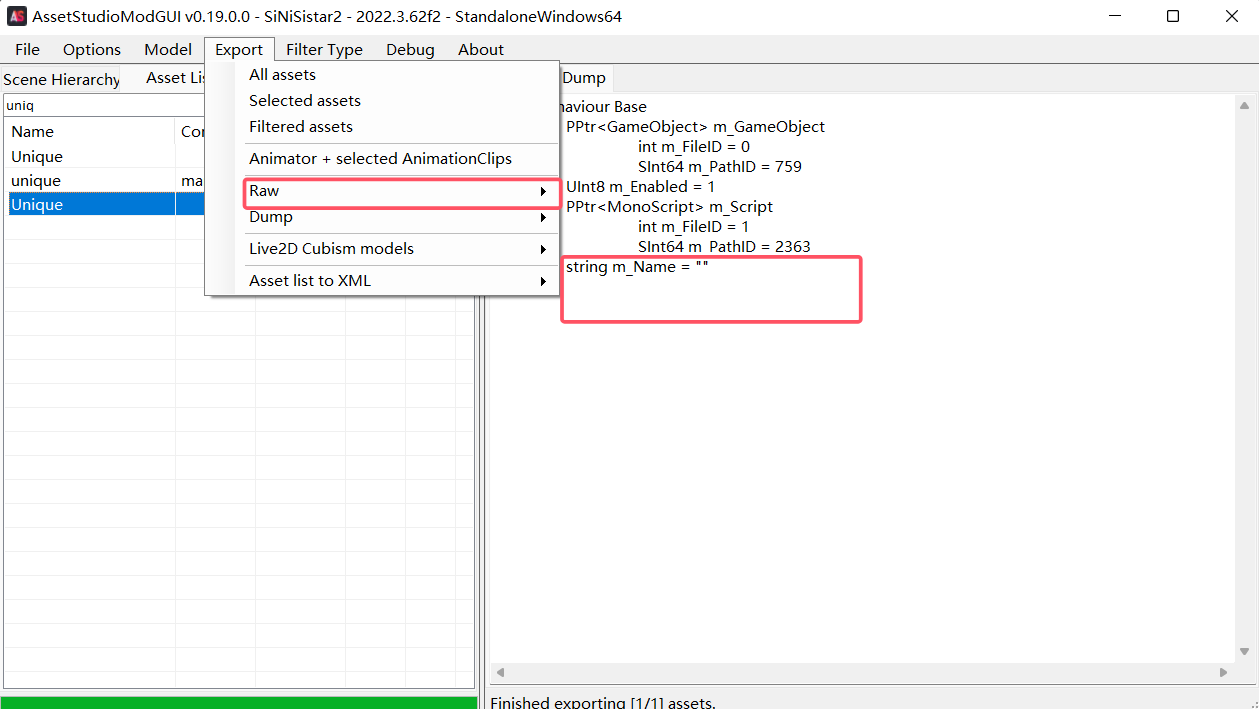Choose Selected assets export option
Screen dimensions: 1259x709
[305, 101]
